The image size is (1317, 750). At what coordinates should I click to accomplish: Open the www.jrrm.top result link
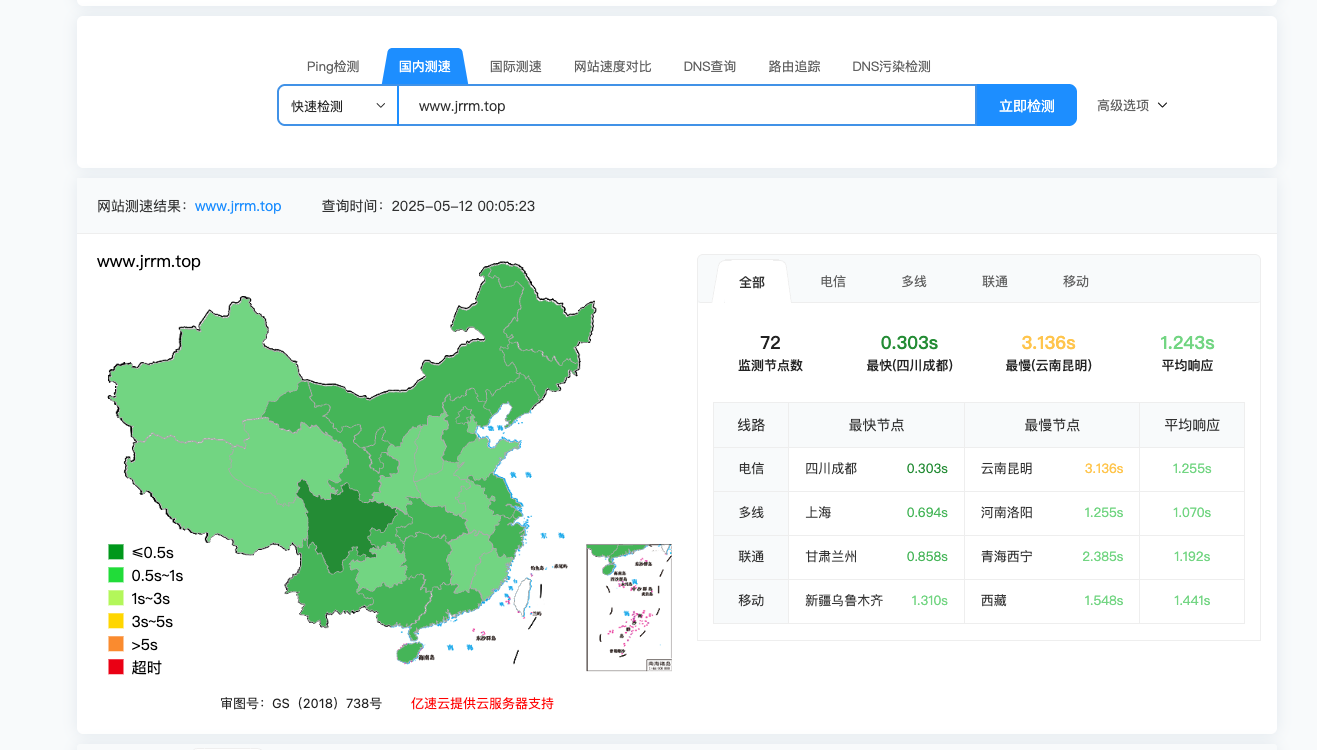point(238,206)
